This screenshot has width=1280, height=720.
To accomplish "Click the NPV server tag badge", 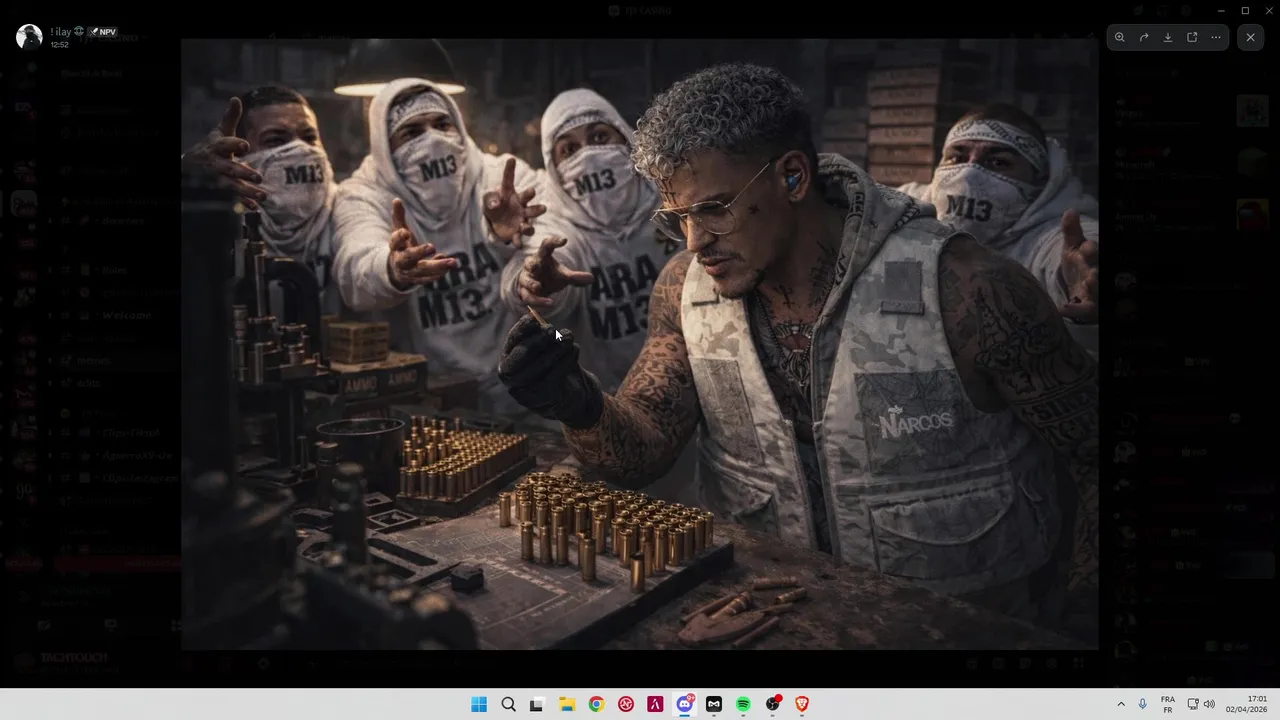I will pos(103,32).
